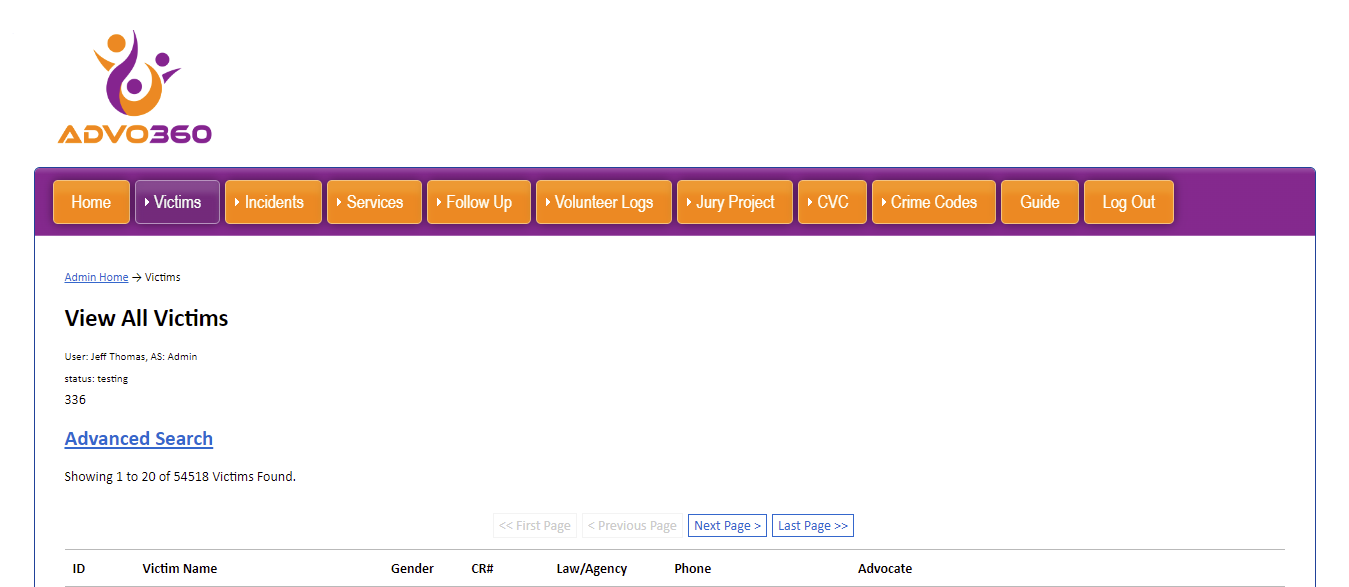This screenshot has height=587, width=1349.
Task: Click the Advocate column header
Action: 885,569
